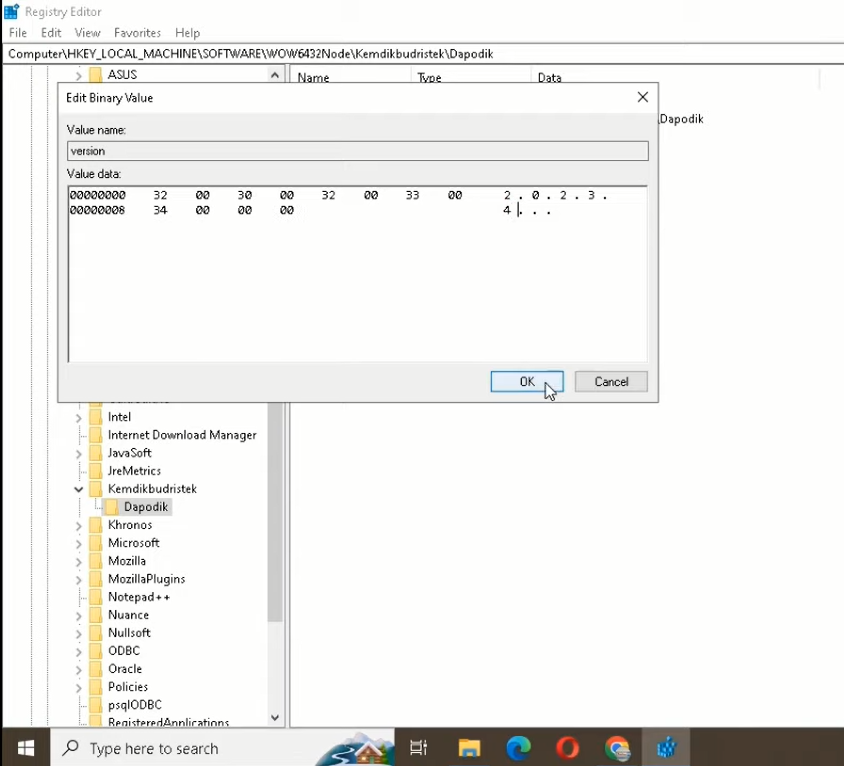Click the Dapodik data text in right pane
This screenshot has width=844, height=766.
681,119
